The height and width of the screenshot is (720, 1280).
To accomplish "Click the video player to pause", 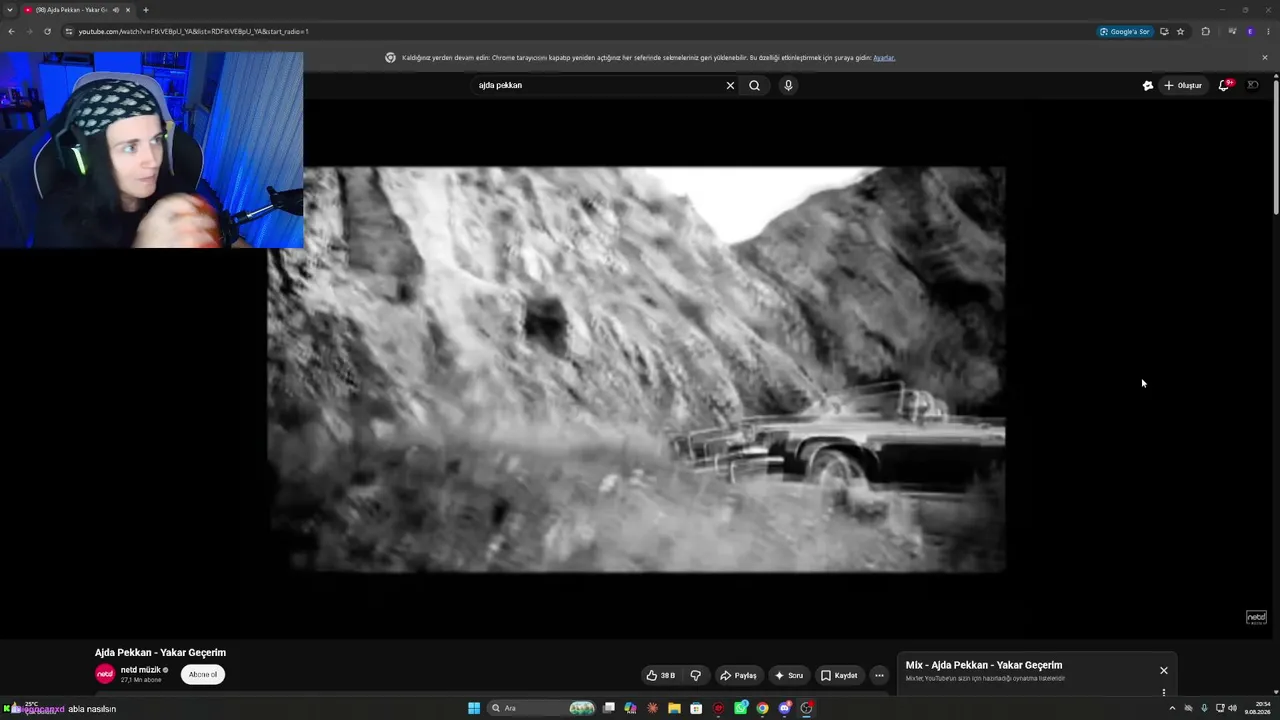I will [x=636, y=370].
